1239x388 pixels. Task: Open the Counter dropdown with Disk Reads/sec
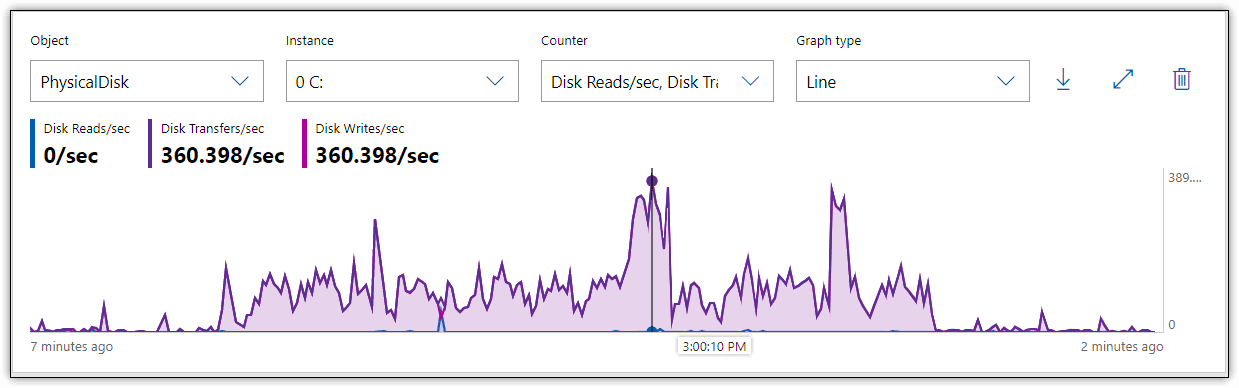(657, 81)
